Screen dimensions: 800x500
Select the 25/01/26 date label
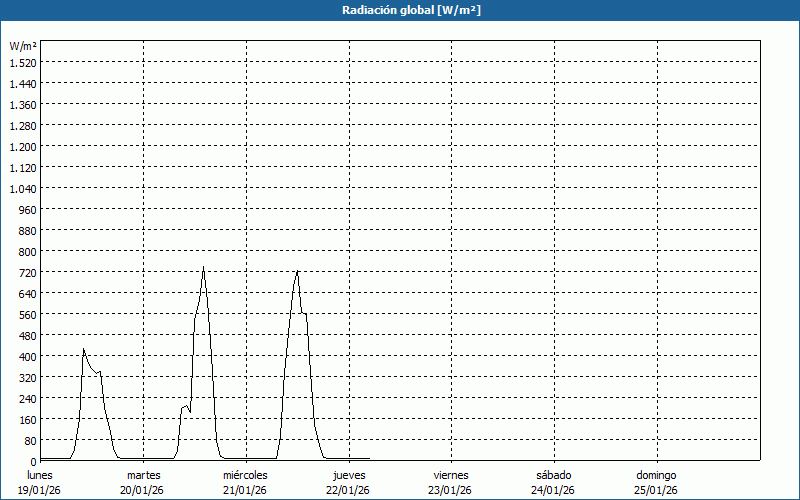[656, 490]
